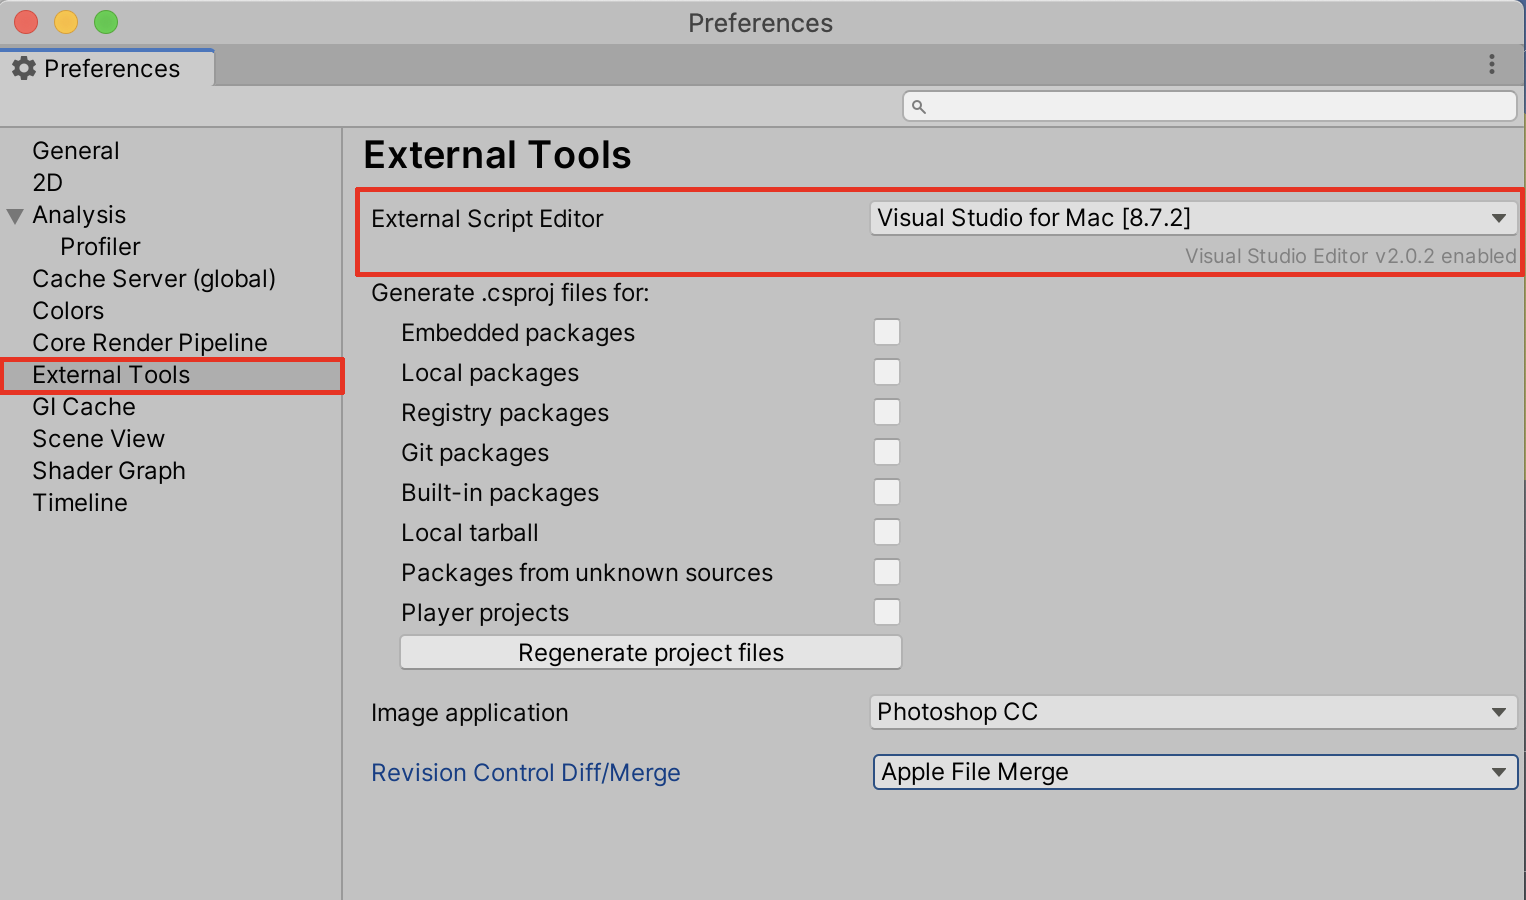The width and height of the screenshot is (1526, 900).
Task: Open External Script Editor dropdown
Action: pyautogui.click(x=1193, y=218)
